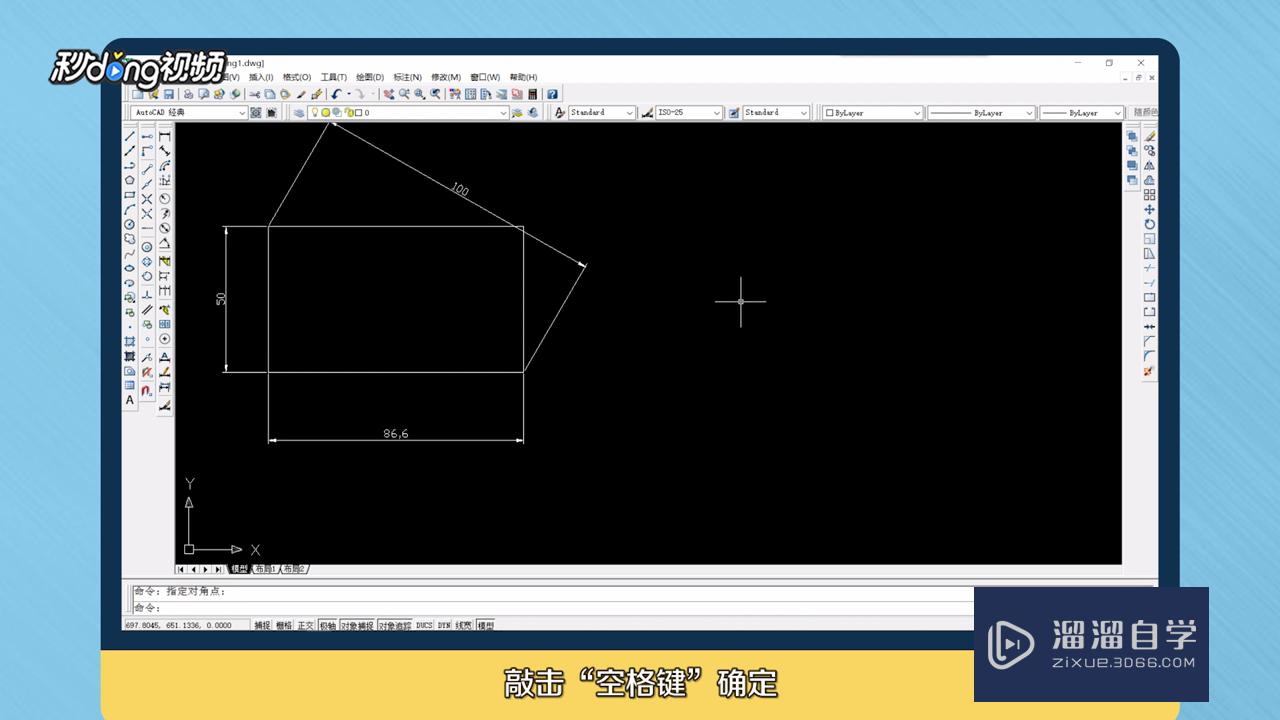Select the Spline draw tool
Image resolution: width=1280 pixels, height=720 pixels.
129,254
